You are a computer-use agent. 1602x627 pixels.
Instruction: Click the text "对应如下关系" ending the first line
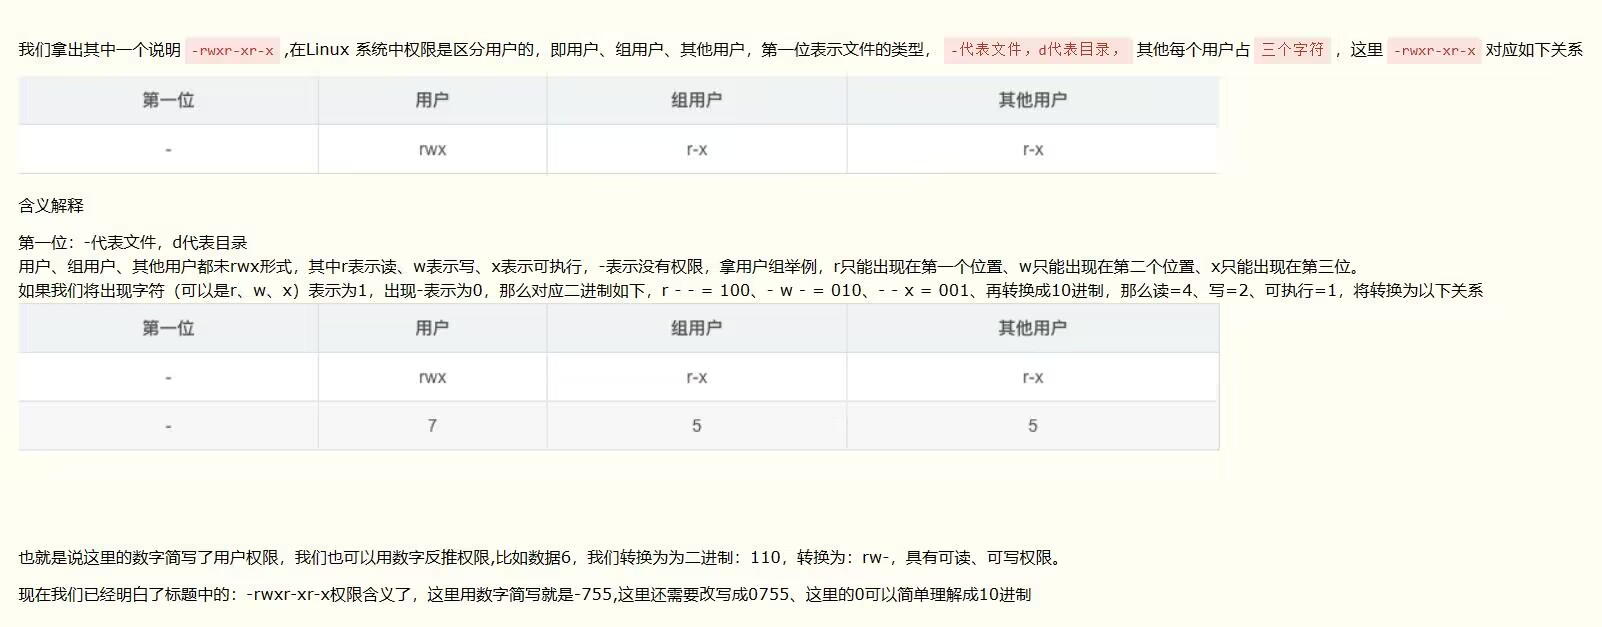coord(1534,50)
